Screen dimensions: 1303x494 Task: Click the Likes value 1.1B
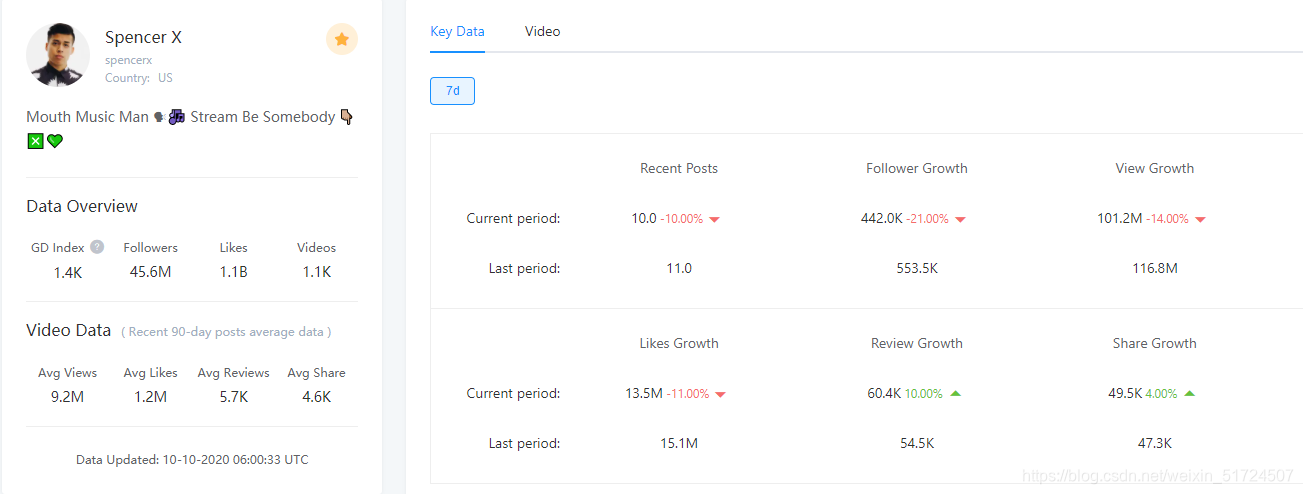click(233, 272)
